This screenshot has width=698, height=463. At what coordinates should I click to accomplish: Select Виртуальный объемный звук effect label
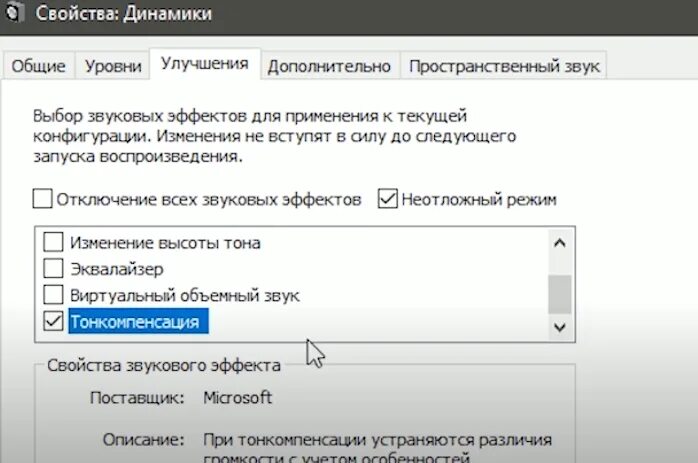coord(185,295)
